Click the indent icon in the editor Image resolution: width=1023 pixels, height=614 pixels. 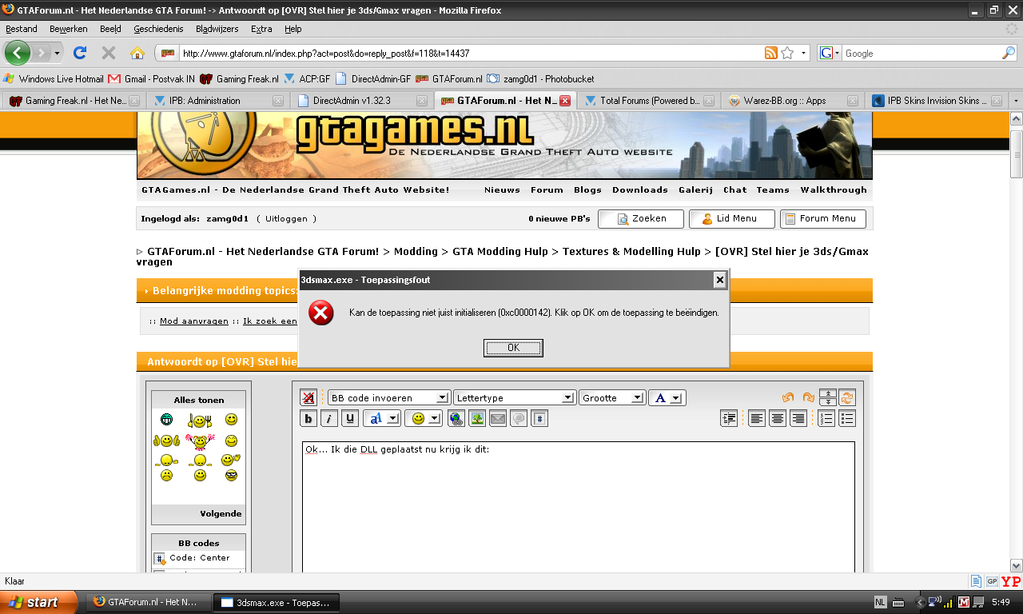(x=729, y=418)
